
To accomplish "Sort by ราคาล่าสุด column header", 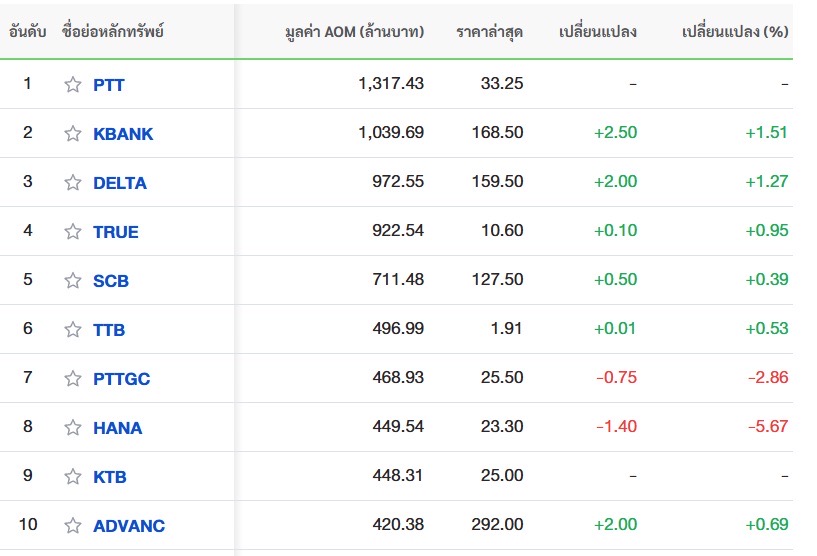I will point(489,31).
